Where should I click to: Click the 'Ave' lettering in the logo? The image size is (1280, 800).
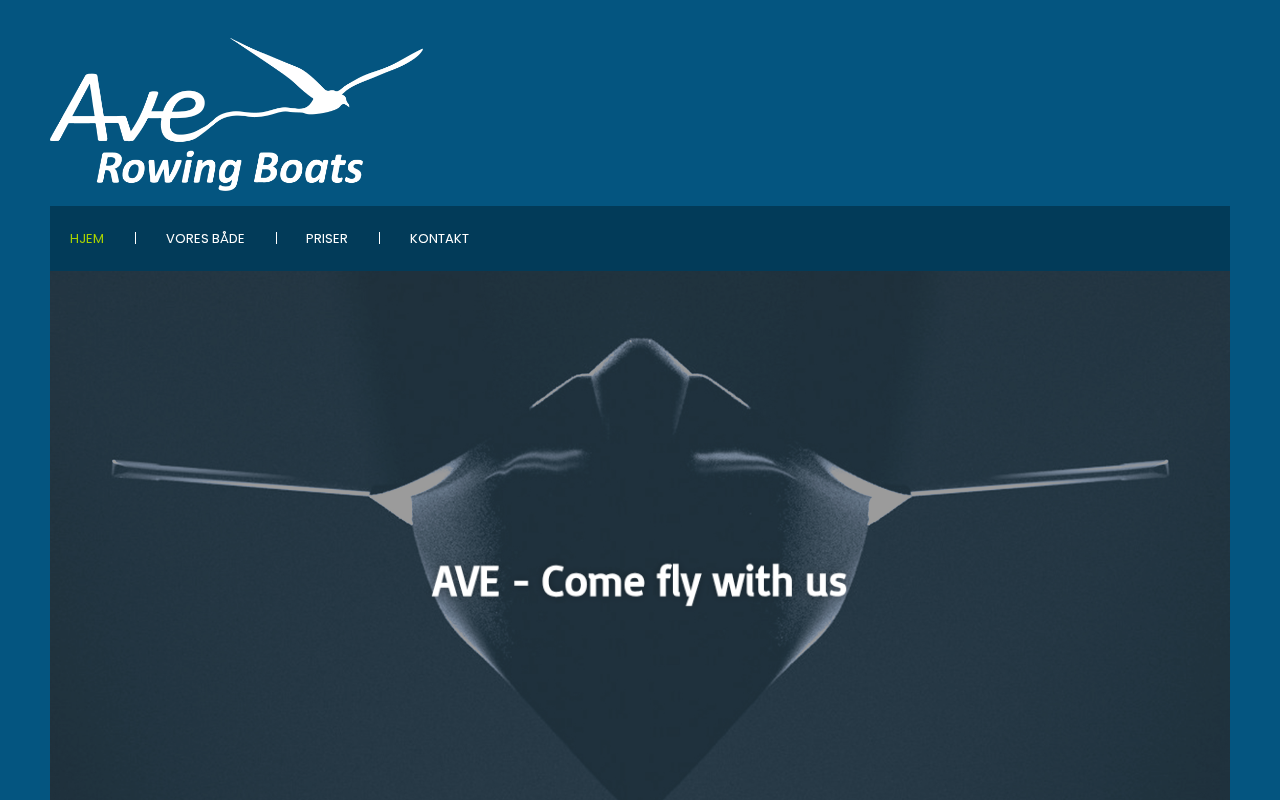point(127,108)
